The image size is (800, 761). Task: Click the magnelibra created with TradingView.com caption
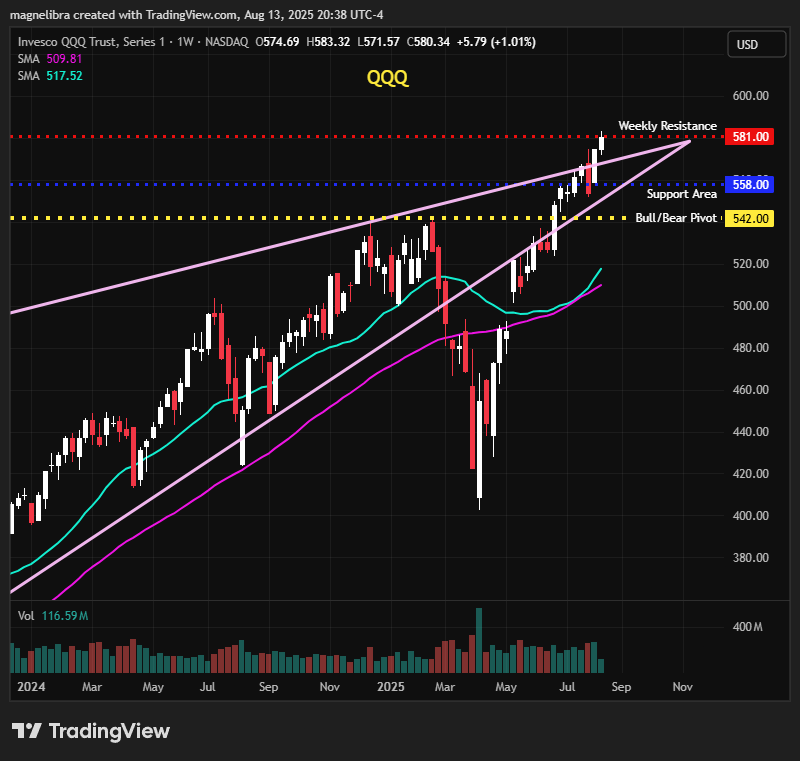point(196,15)
